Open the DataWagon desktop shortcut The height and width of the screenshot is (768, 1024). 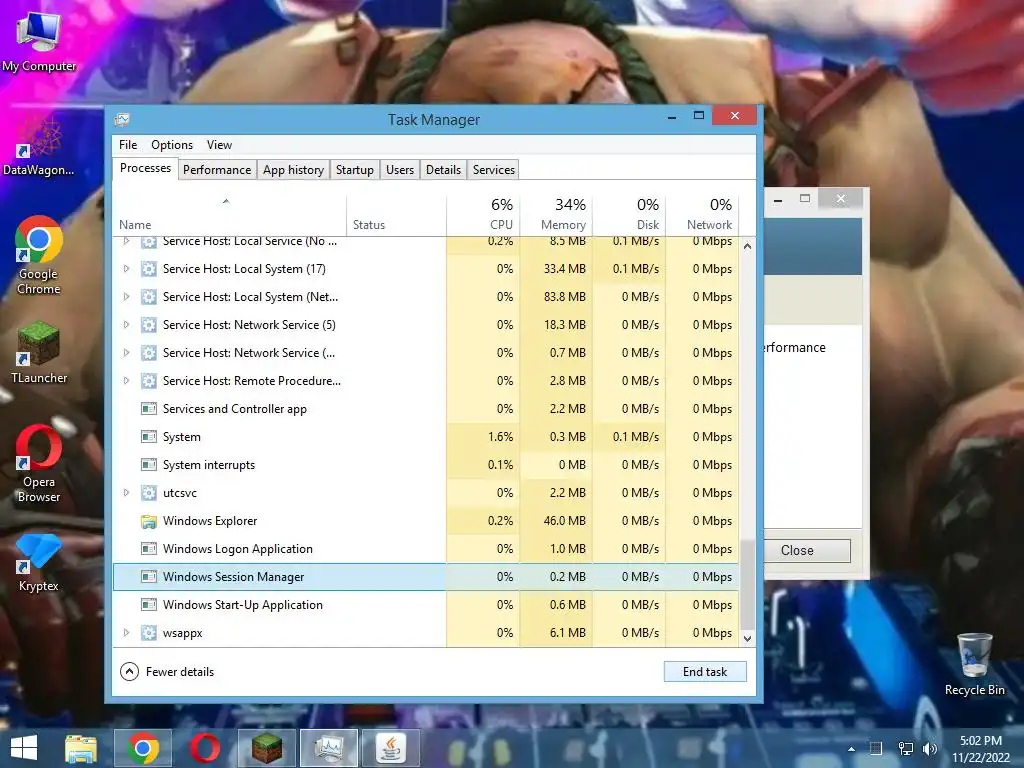[38, 145]
